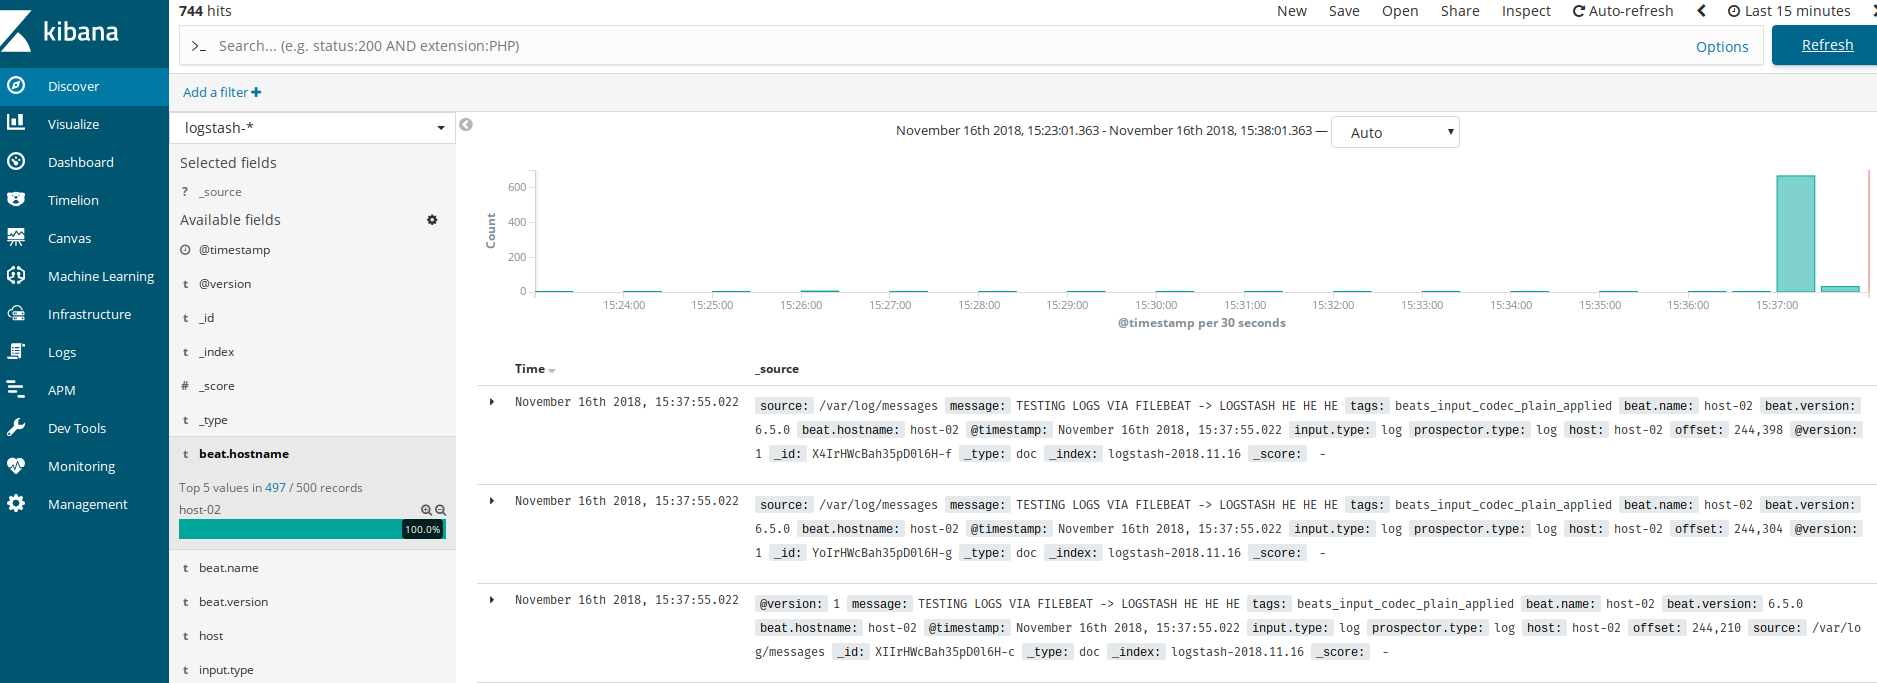The height and width of the screenshot is (683, 1877).
Task: Open Machine Learning icon
Action: point(16,275)
